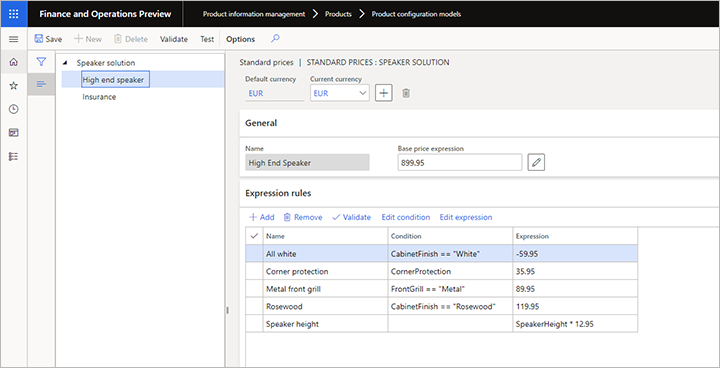Click the All white name cell
720x368 pixels.
point(325,254)
